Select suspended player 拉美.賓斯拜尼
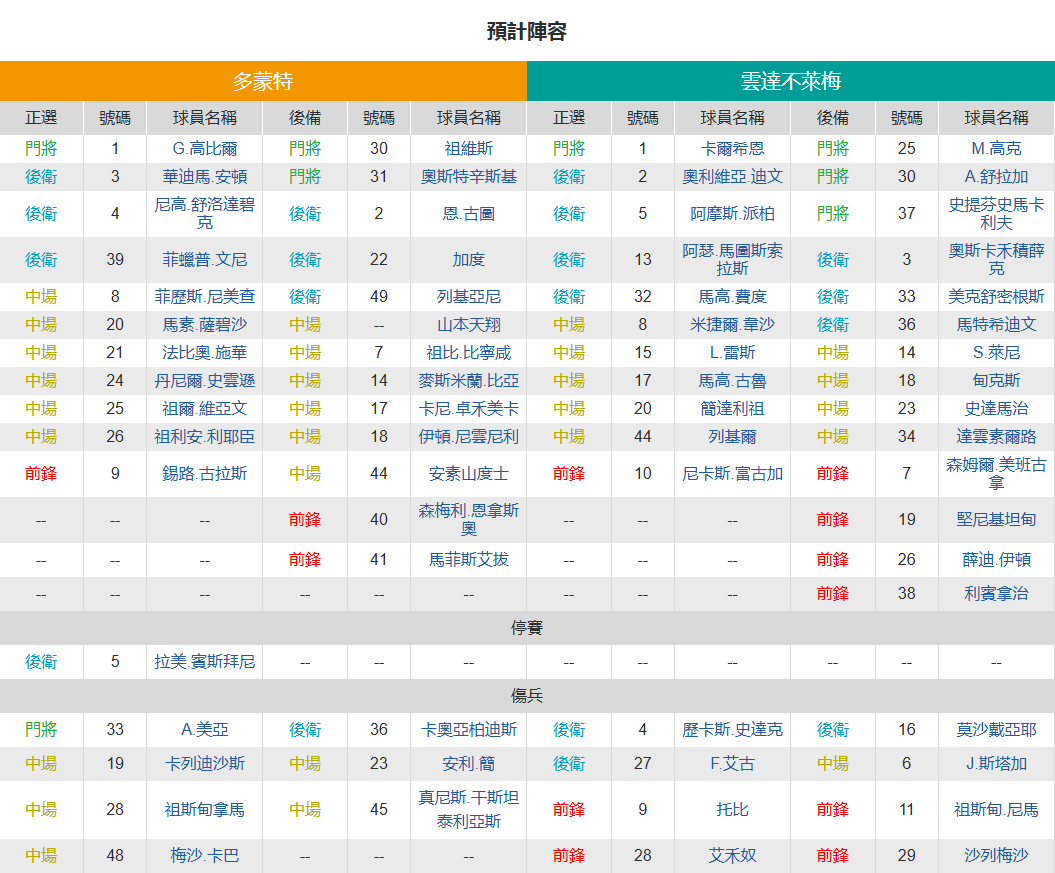The width and height of the screenshot is (1055, 873). (205, 662)
